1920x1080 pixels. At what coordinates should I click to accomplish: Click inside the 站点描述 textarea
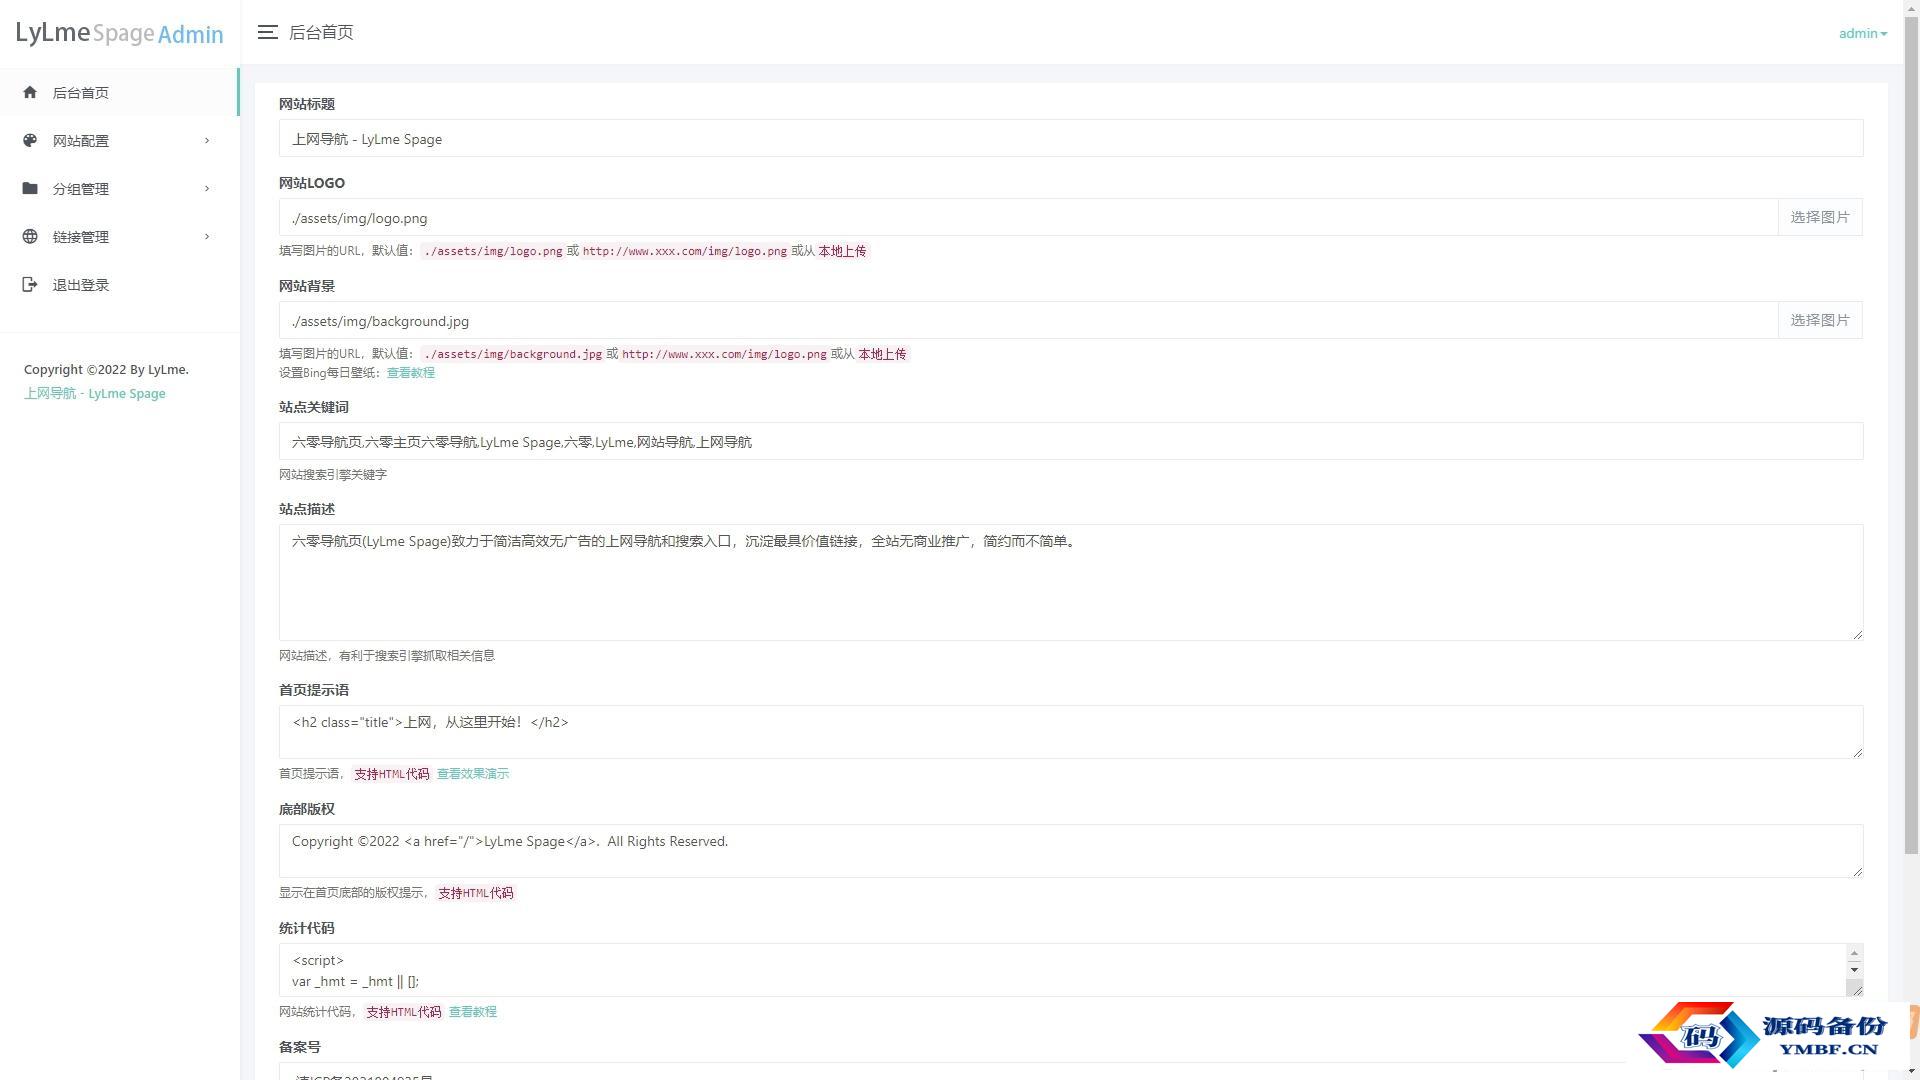pyautogui.click(x=1070, y=582)
